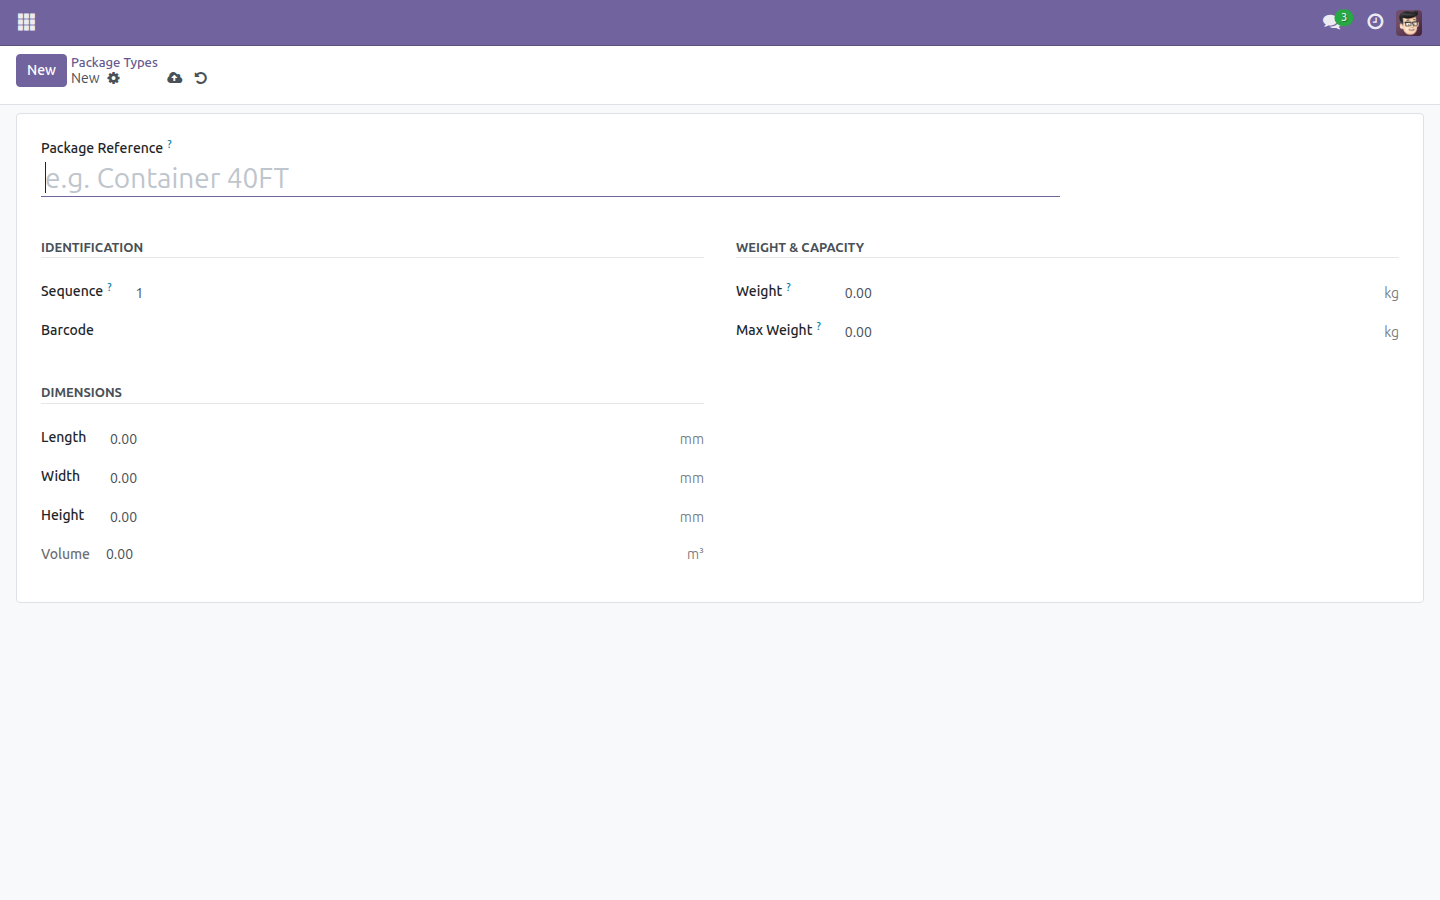Image resolution: width=1440 pixels, height=900 pixels.
Task: Go back to Package Types breadcrumb
Action: [x=114, y=62]
